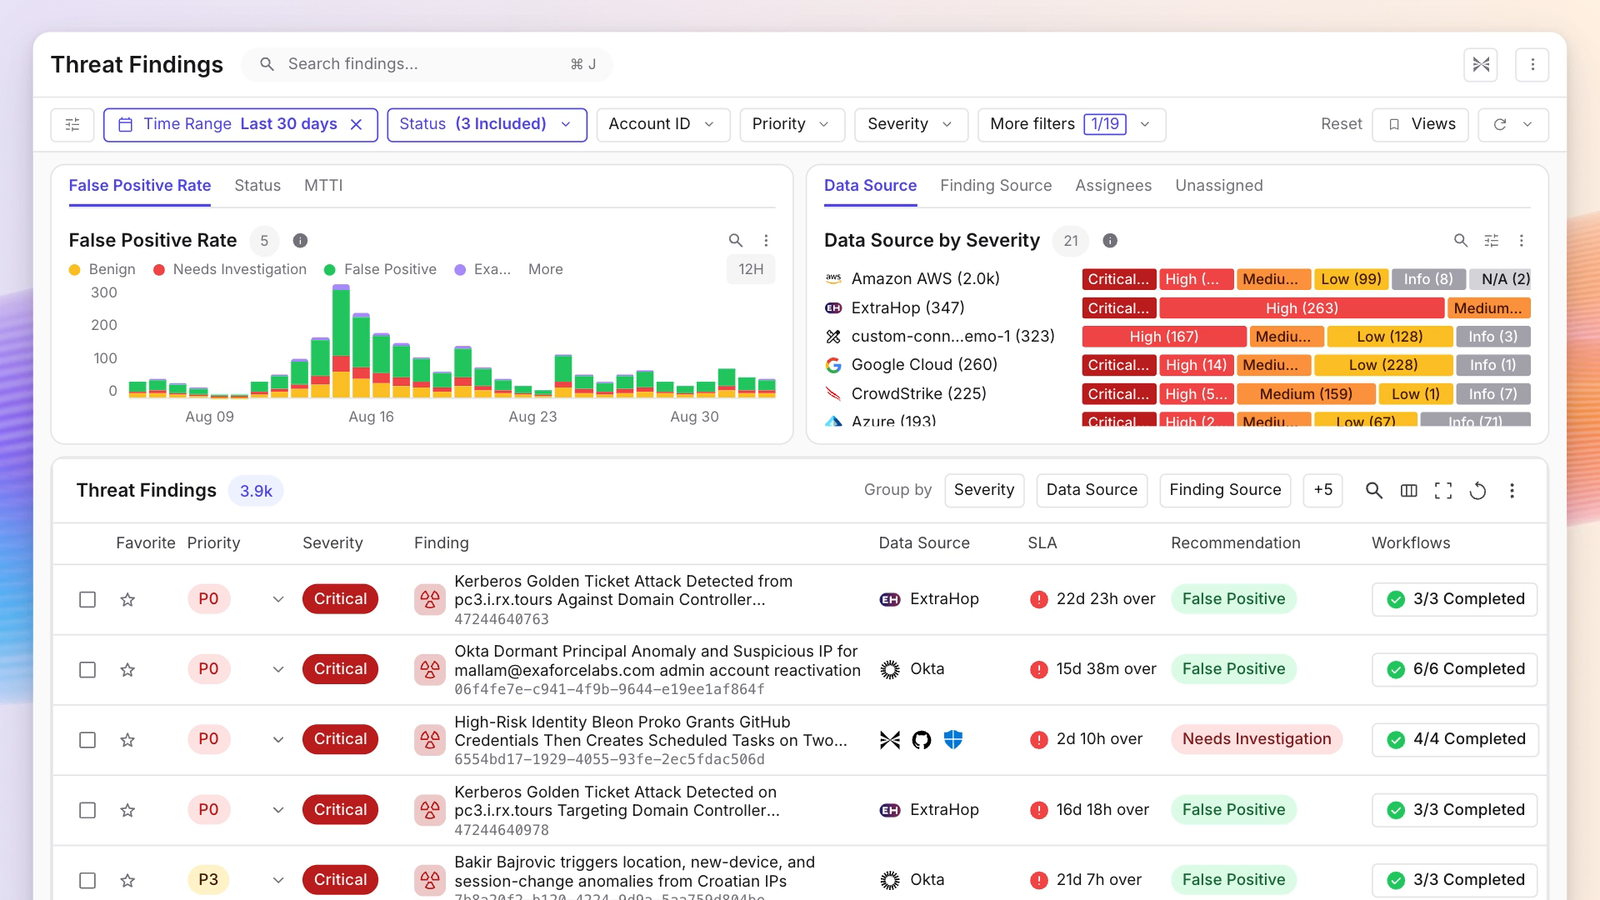
Task: Open the page kebab menu in header
Action: tap(1532, 65)
